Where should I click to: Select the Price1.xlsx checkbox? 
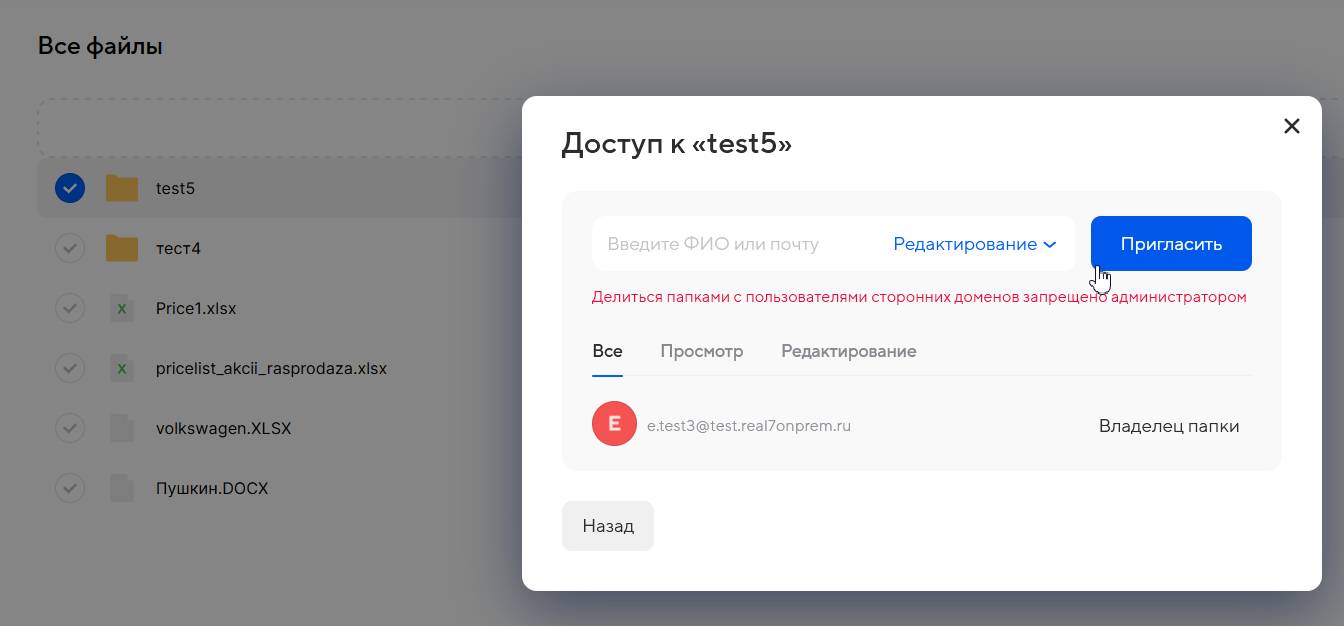click(70, 309)
